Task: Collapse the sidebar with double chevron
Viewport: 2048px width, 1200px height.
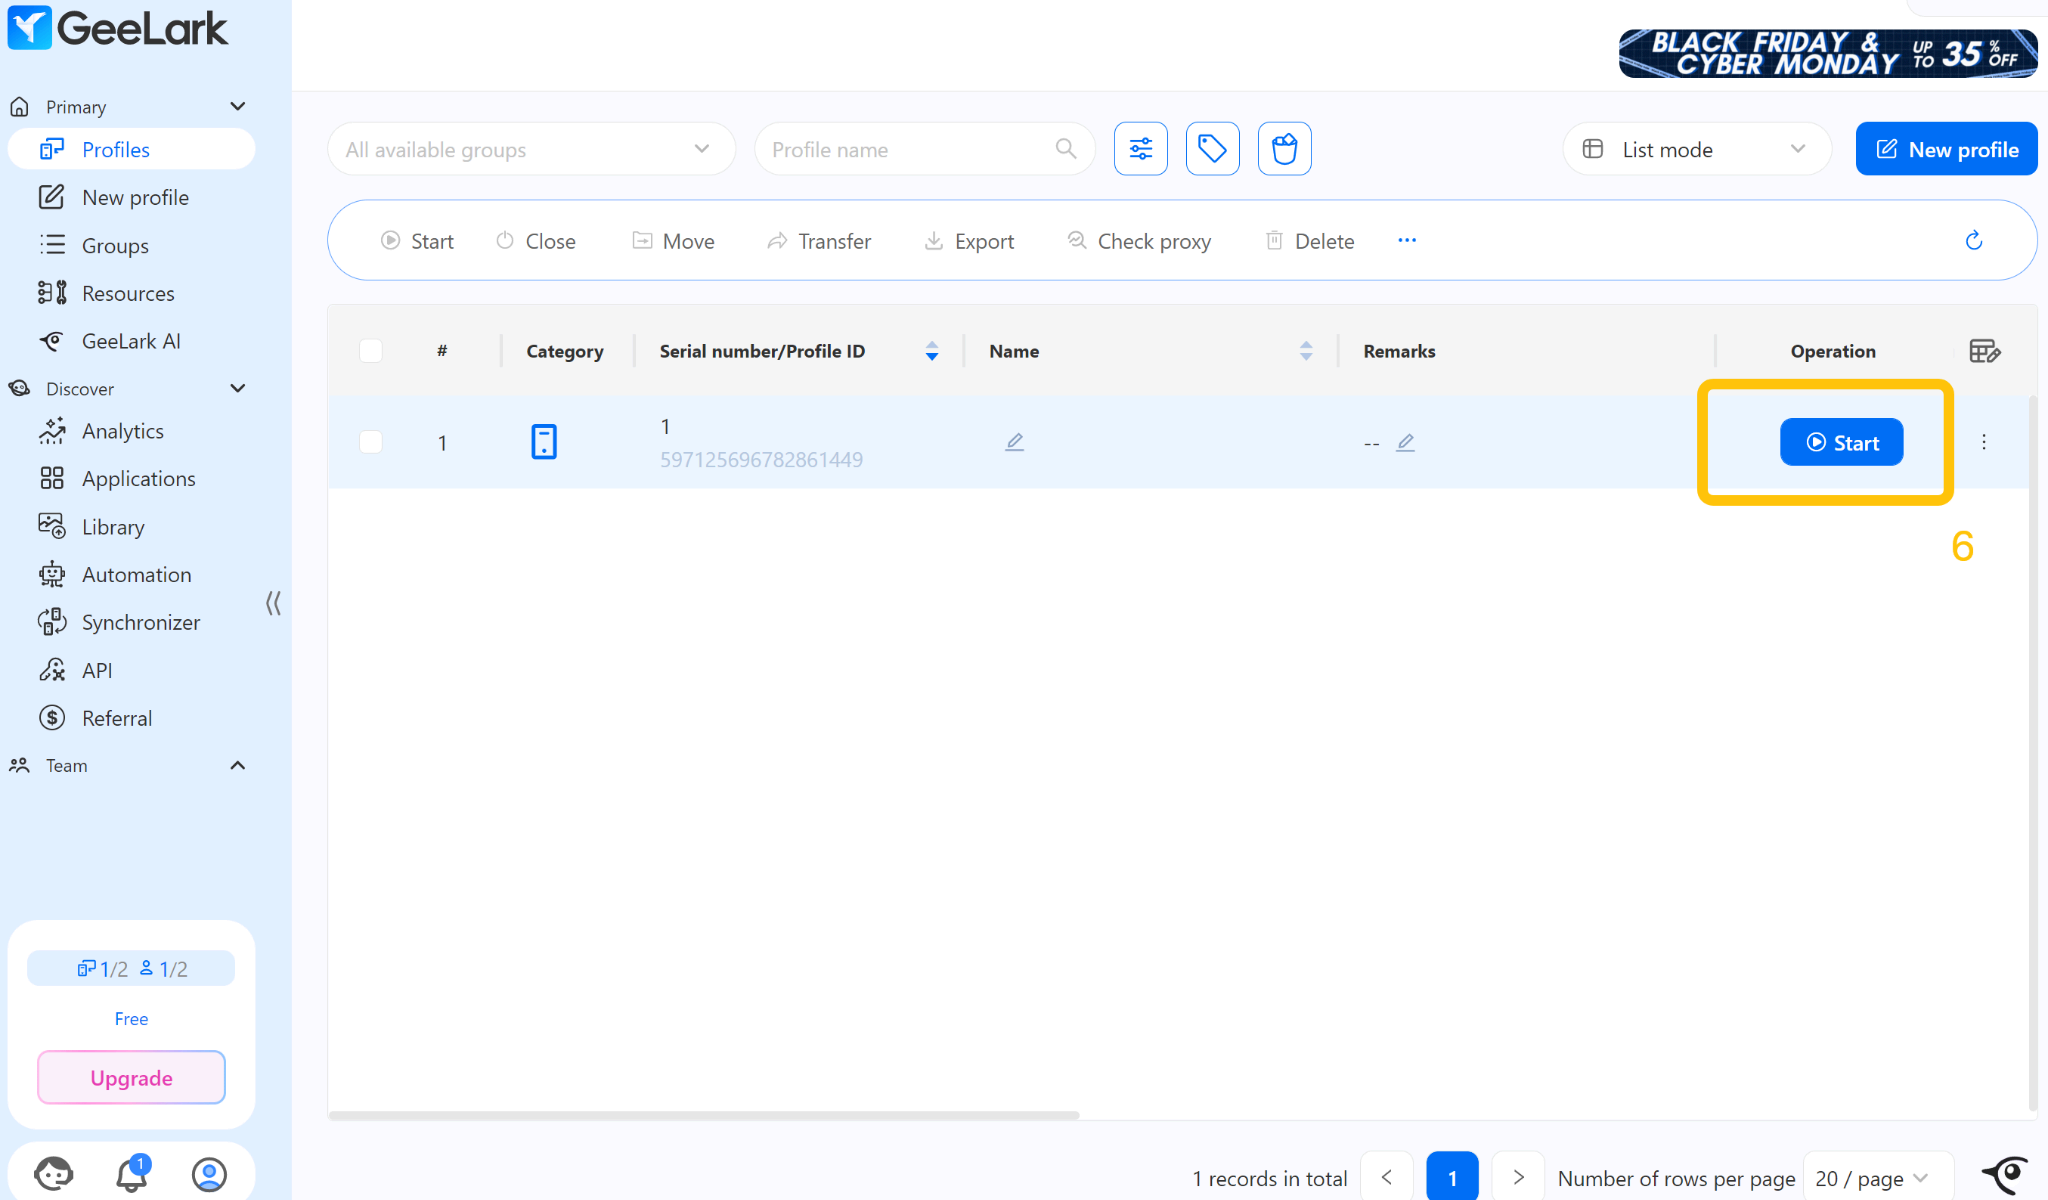Action: [273, 603]
